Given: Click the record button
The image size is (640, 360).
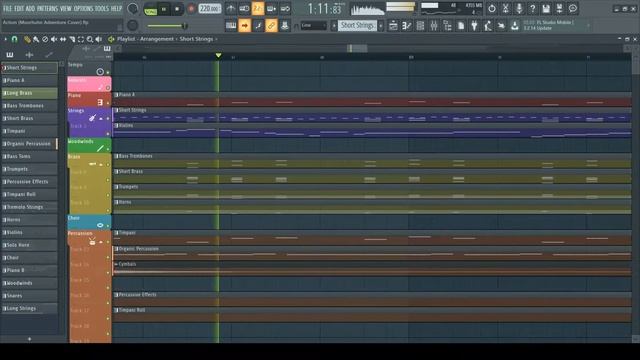Looking at the screenshot, I should (x=191, y=9).
